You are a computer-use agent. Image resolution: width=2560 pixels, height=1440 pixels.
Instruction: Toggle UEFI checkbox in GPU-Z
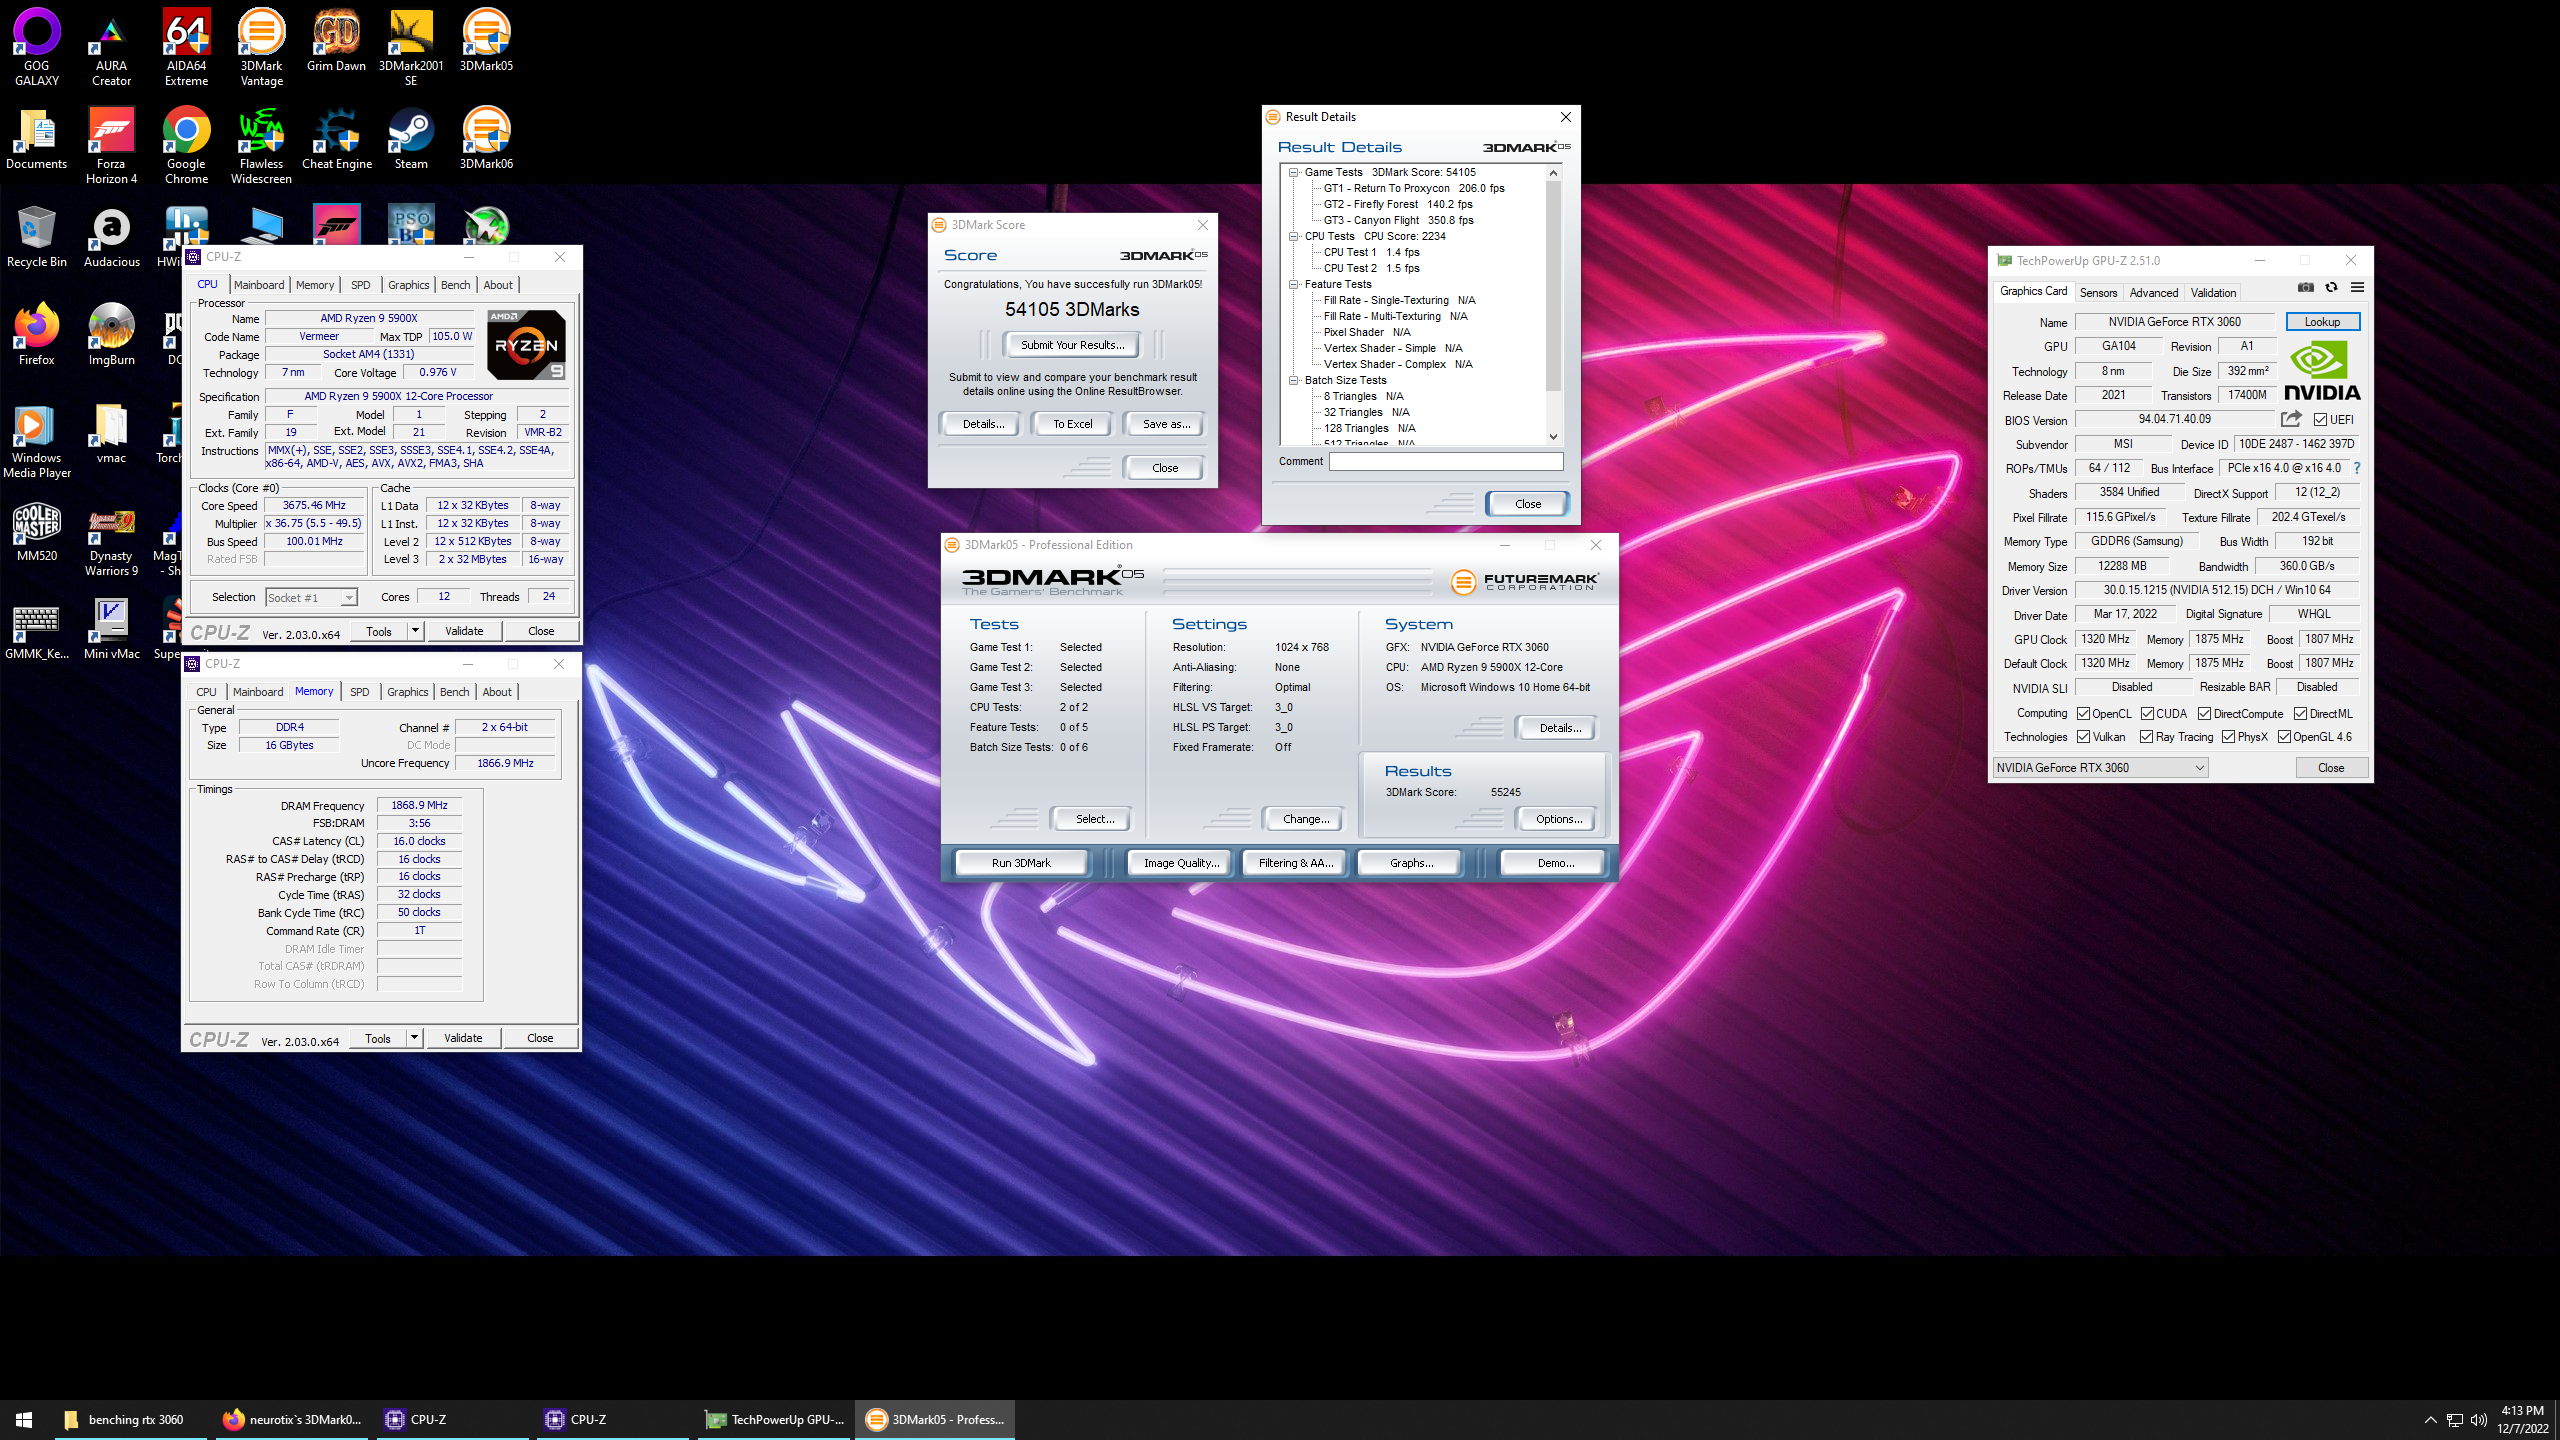[x=2320, y=420]
